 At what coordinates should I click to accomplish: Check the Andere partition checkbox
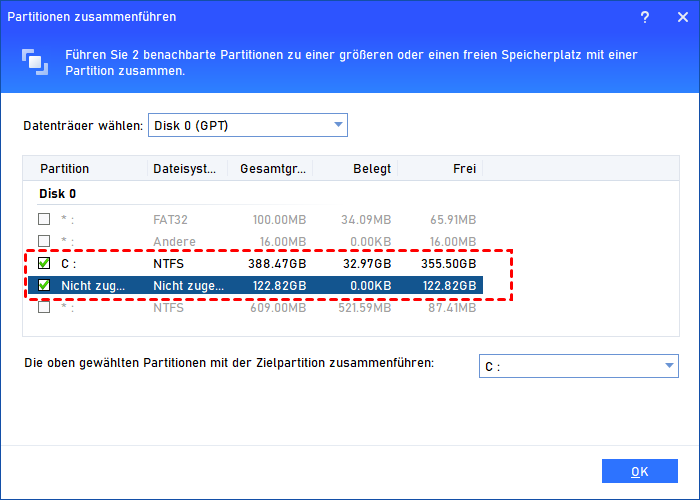coord(44,241)
